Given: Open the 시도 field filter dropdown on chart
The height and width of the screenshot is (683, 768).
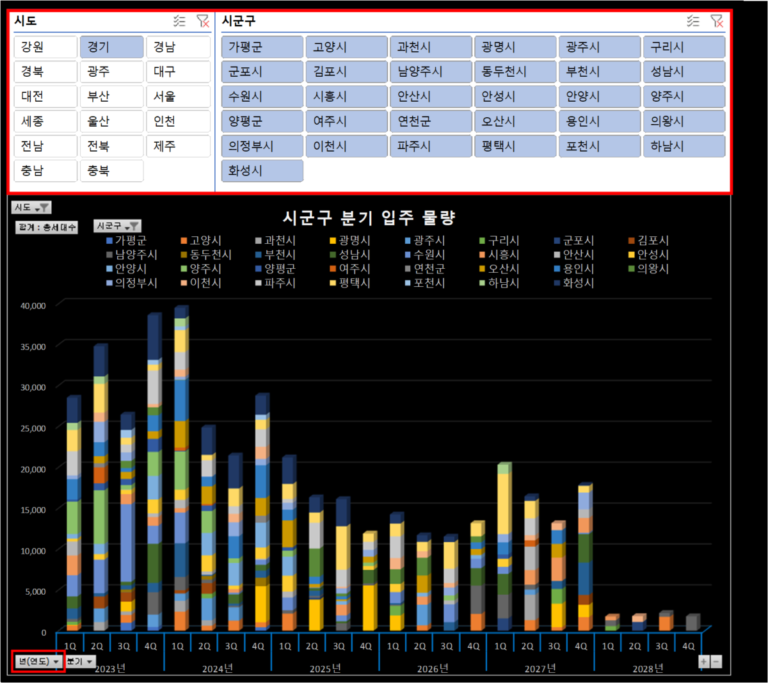Looking at the screenshot, I should pos(31,207).
